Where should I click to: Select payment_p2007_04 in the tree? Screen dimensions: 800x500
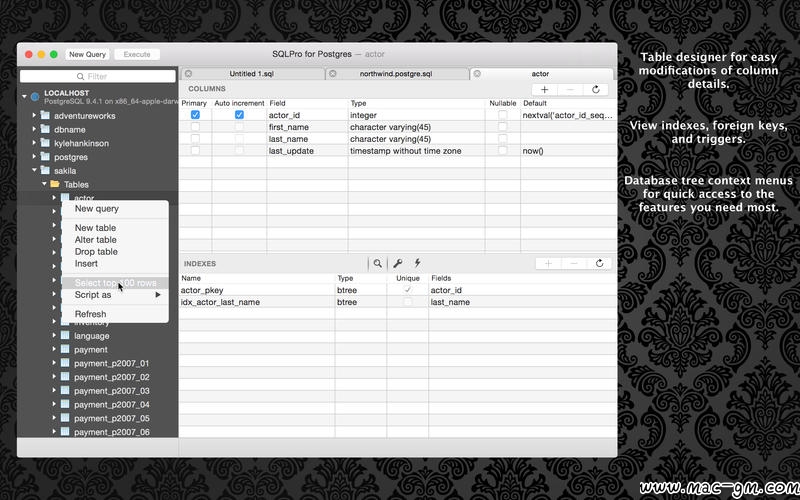(x=112, y=405)
